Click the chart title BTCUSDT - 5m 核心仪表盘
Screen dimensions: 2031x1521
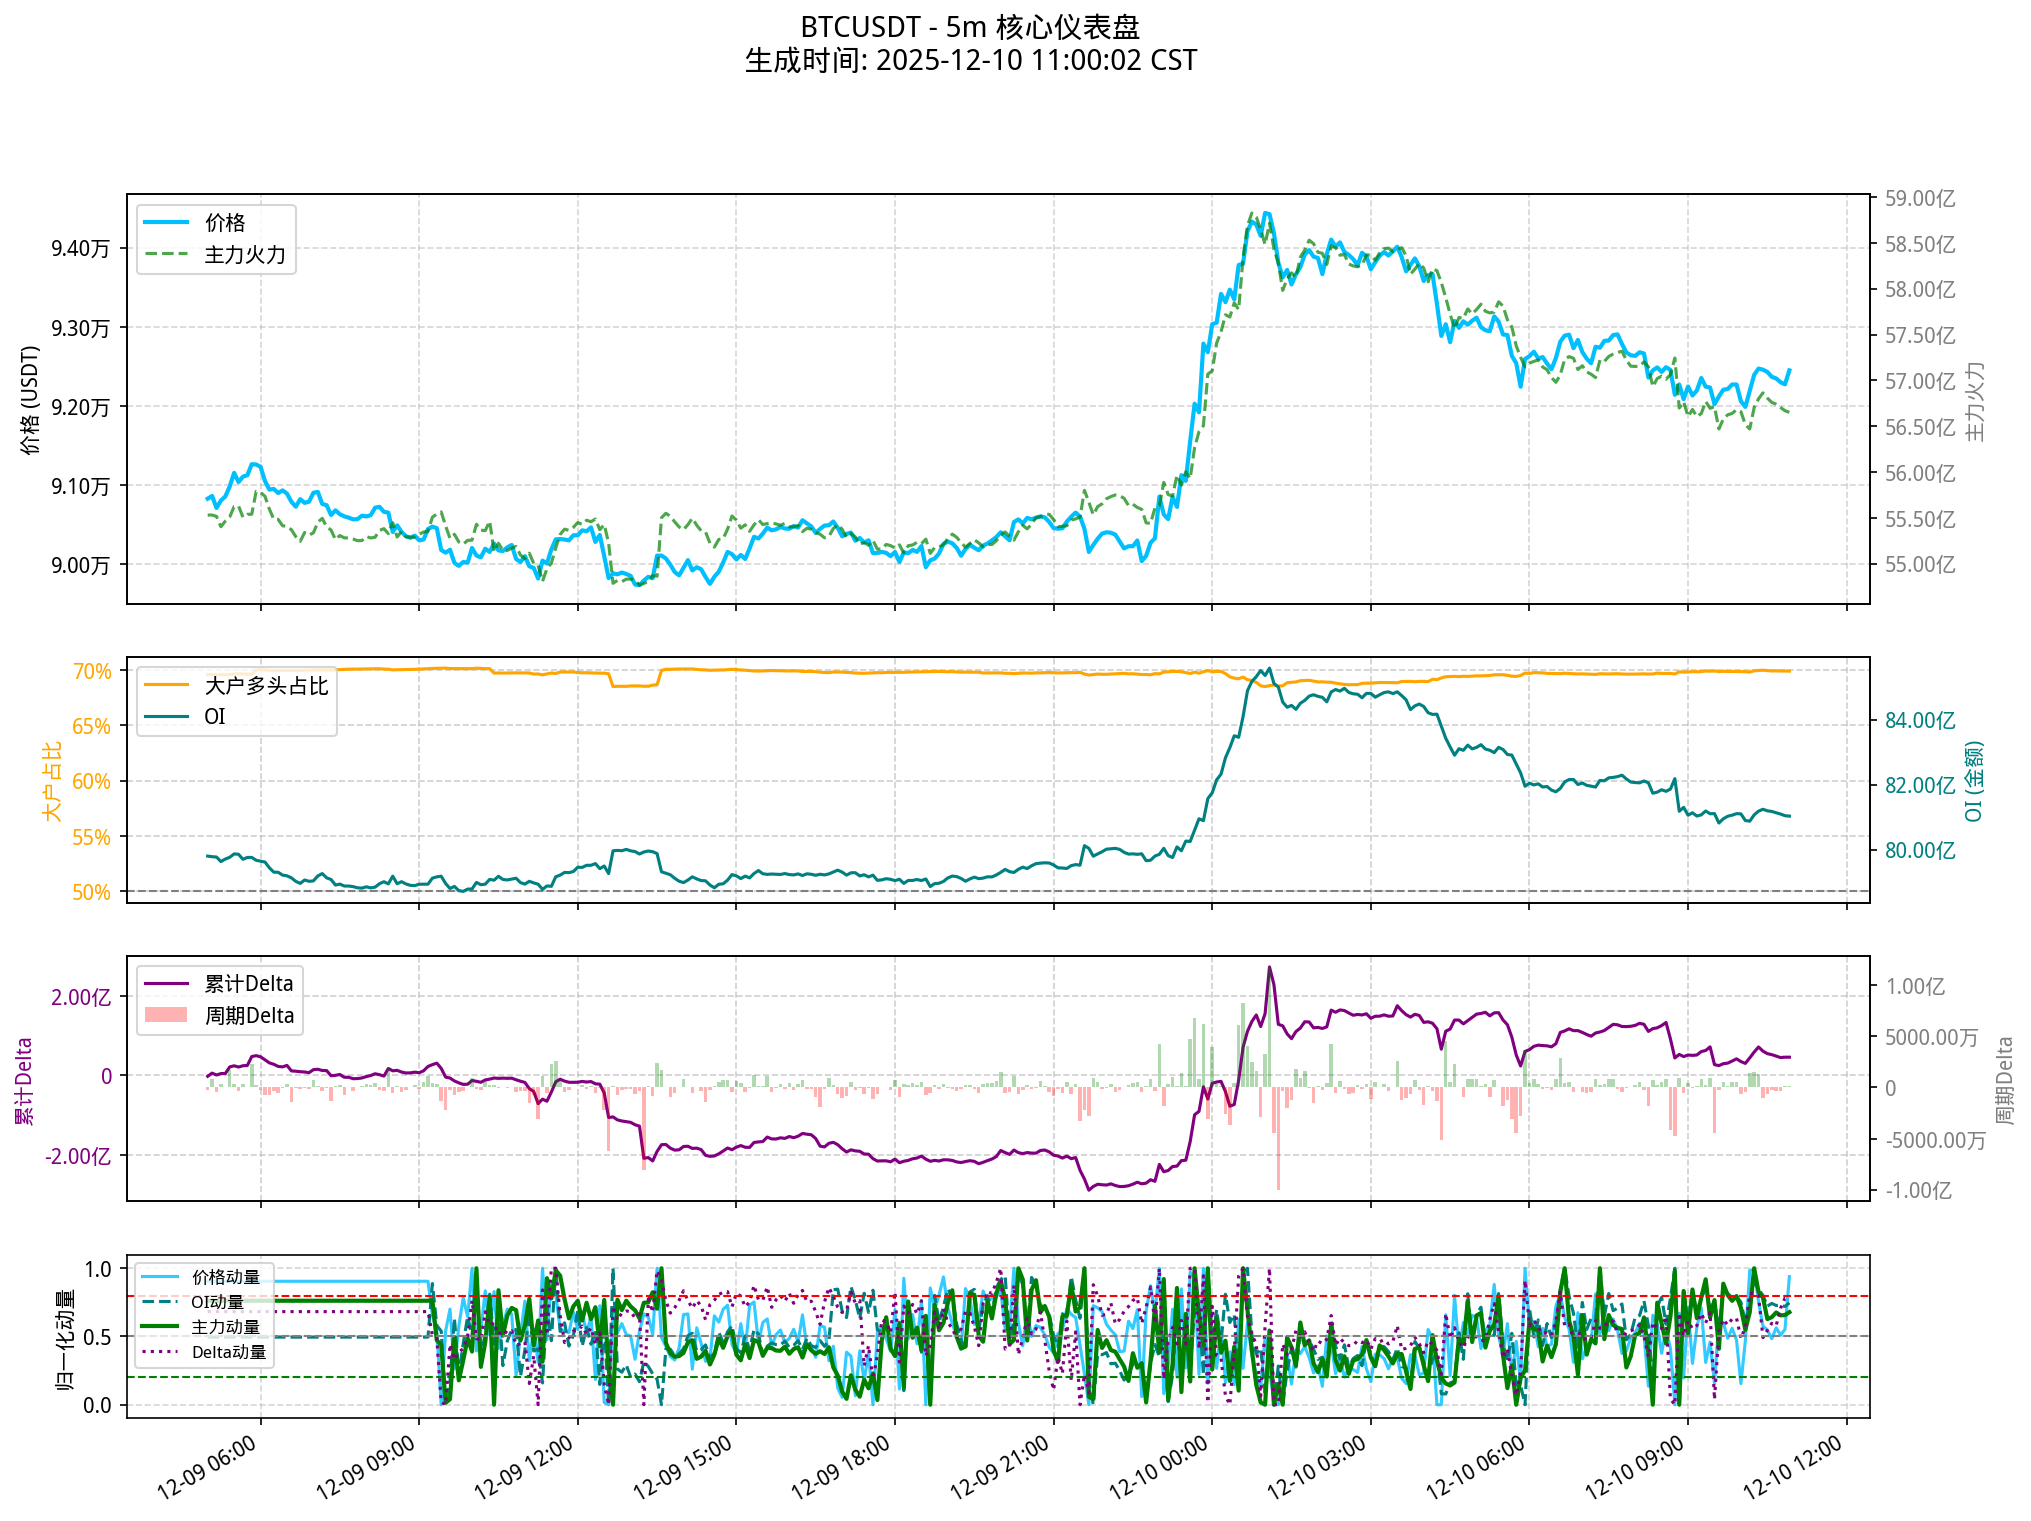click(970, 27)
